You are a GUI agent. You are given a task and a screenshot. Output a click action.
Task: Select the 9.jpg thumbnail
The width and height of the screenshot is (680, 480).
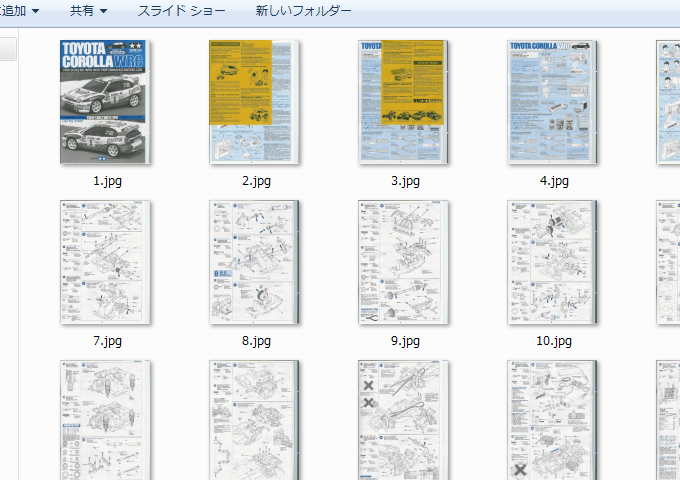[403, 262]
